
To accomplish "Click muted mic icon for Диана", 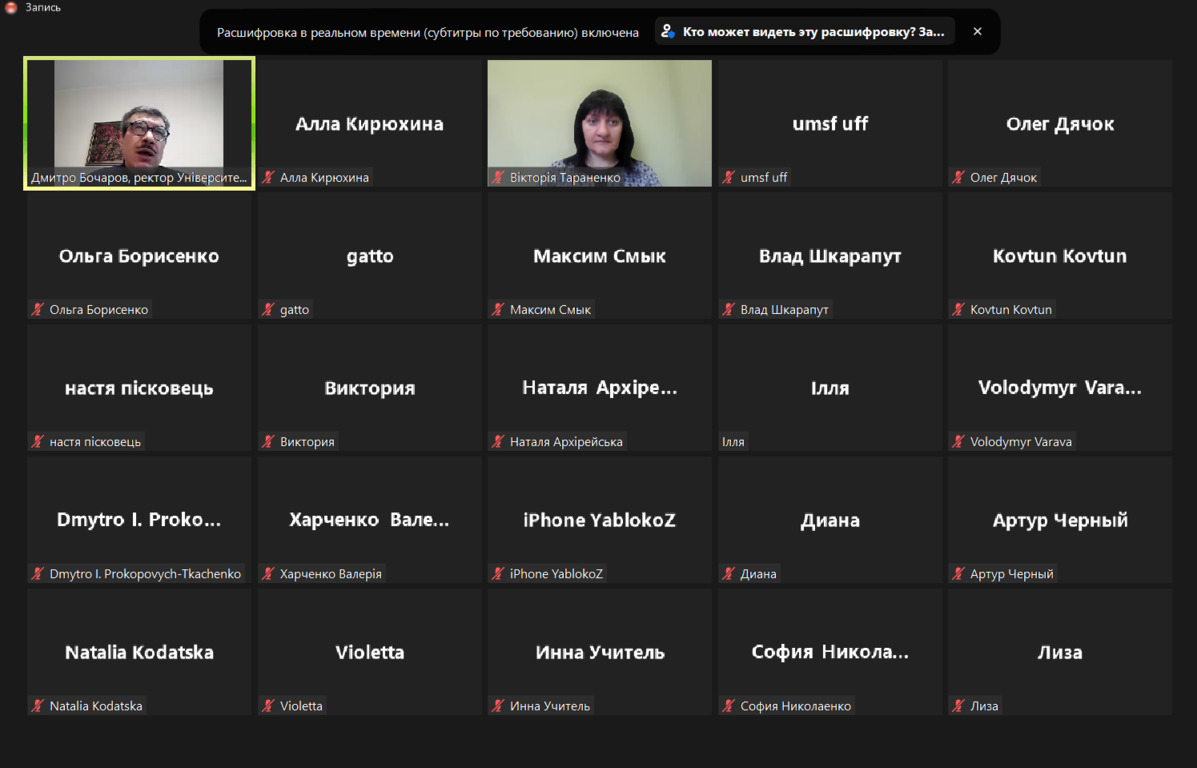I will [728, 573].
